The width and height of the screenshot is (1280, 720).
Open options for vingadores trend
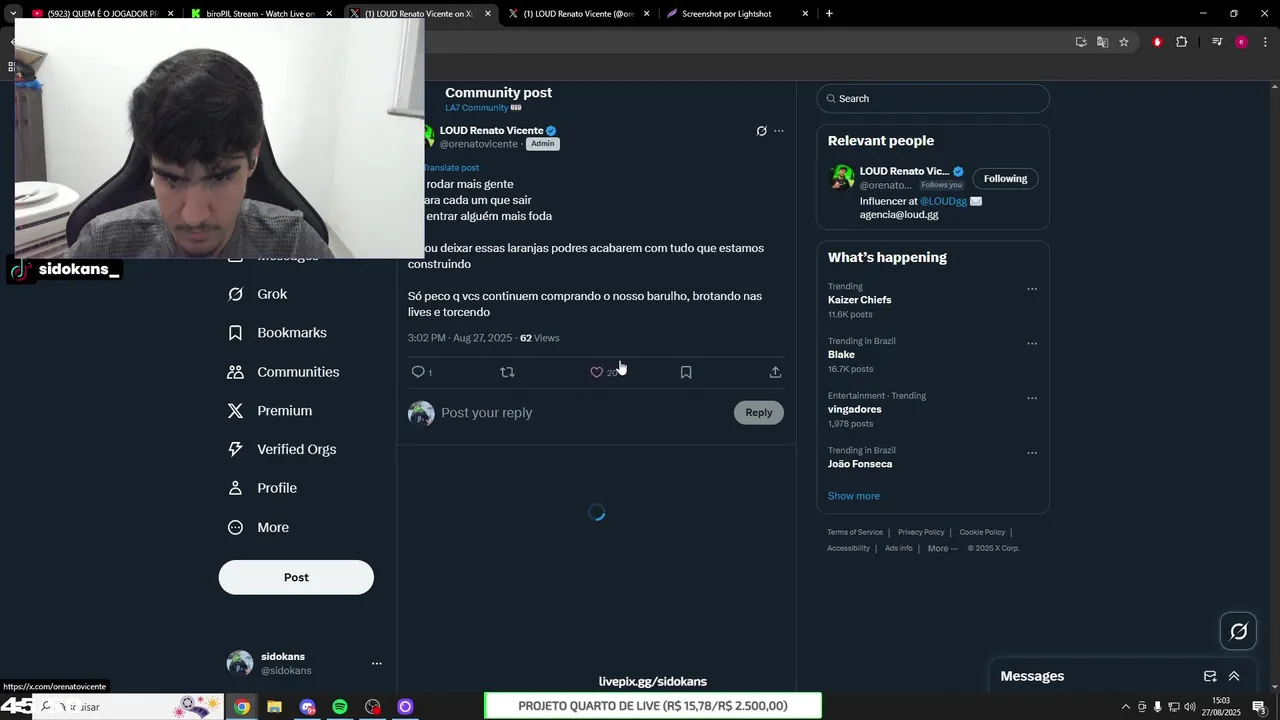pyautogui.click(x=1032, y=398)
